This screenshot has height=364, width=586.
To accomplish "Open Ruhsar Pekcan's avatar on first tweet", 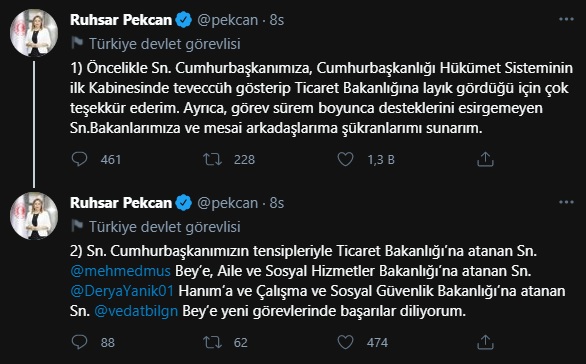I will [34, 33].
